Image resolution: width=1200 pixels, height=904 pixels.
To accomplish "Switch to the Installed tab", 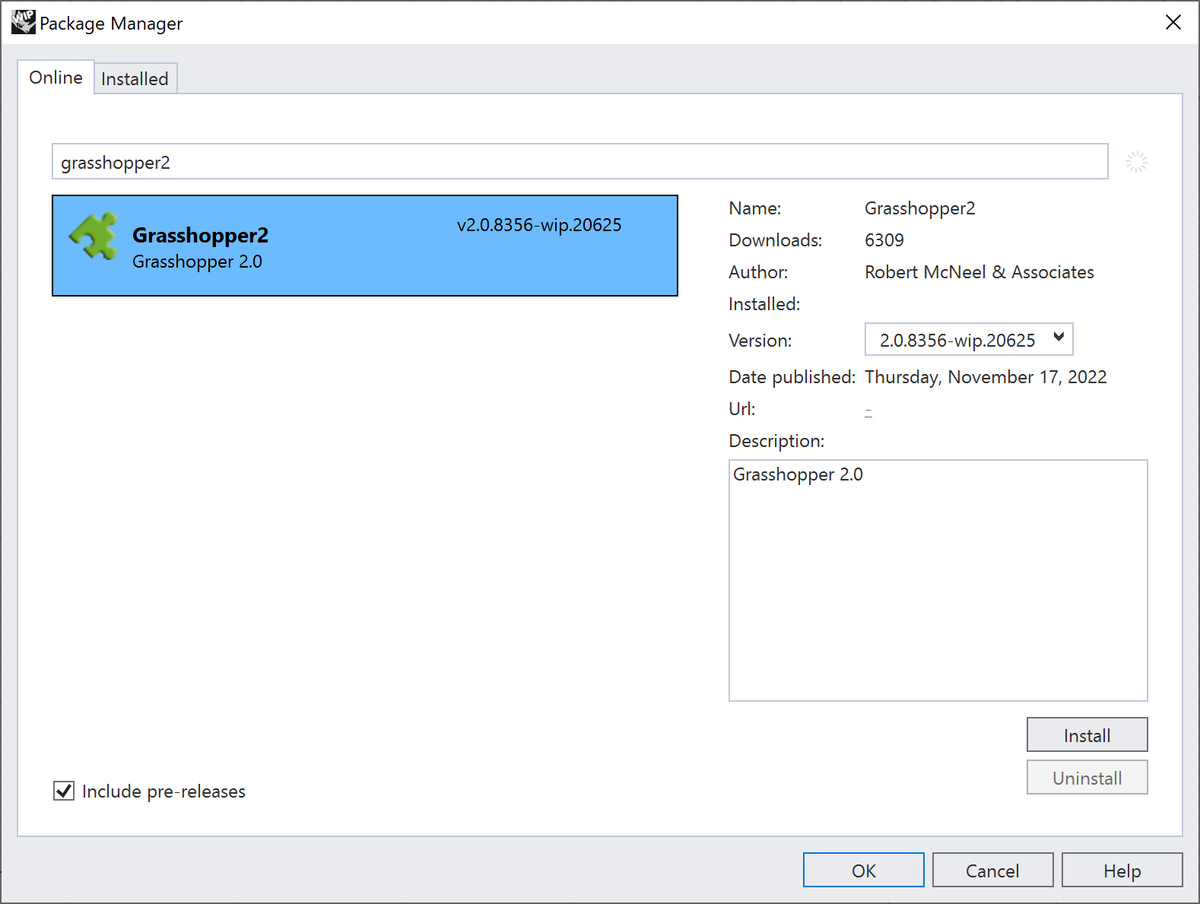I will pos(135,78).
